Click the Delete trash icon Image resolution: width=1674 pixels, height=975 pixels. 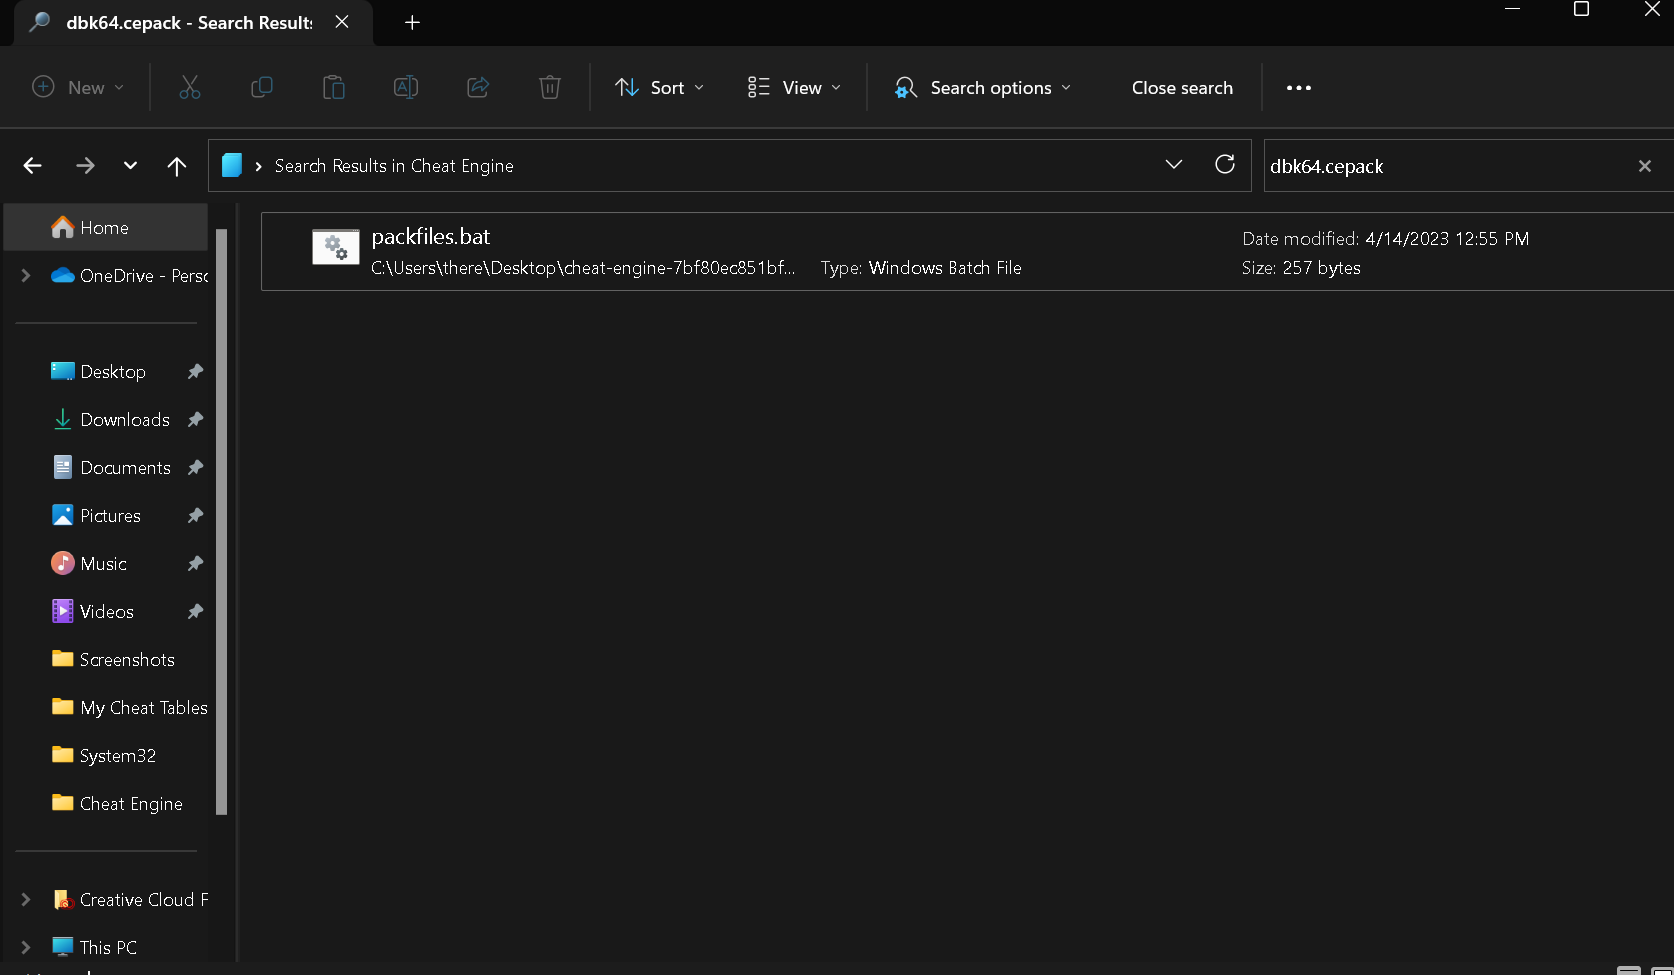(550, 88)
